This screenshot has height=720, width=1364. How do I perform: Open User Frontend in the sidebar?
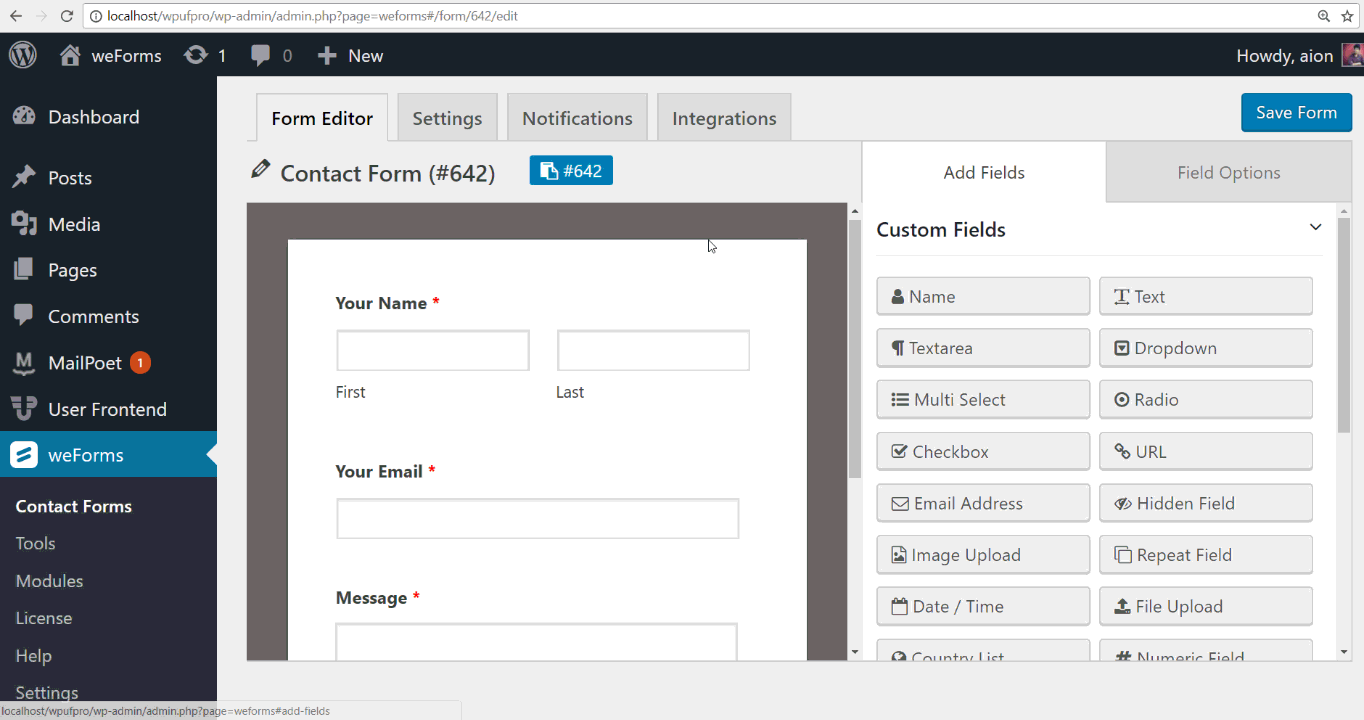tap(108, 409)
